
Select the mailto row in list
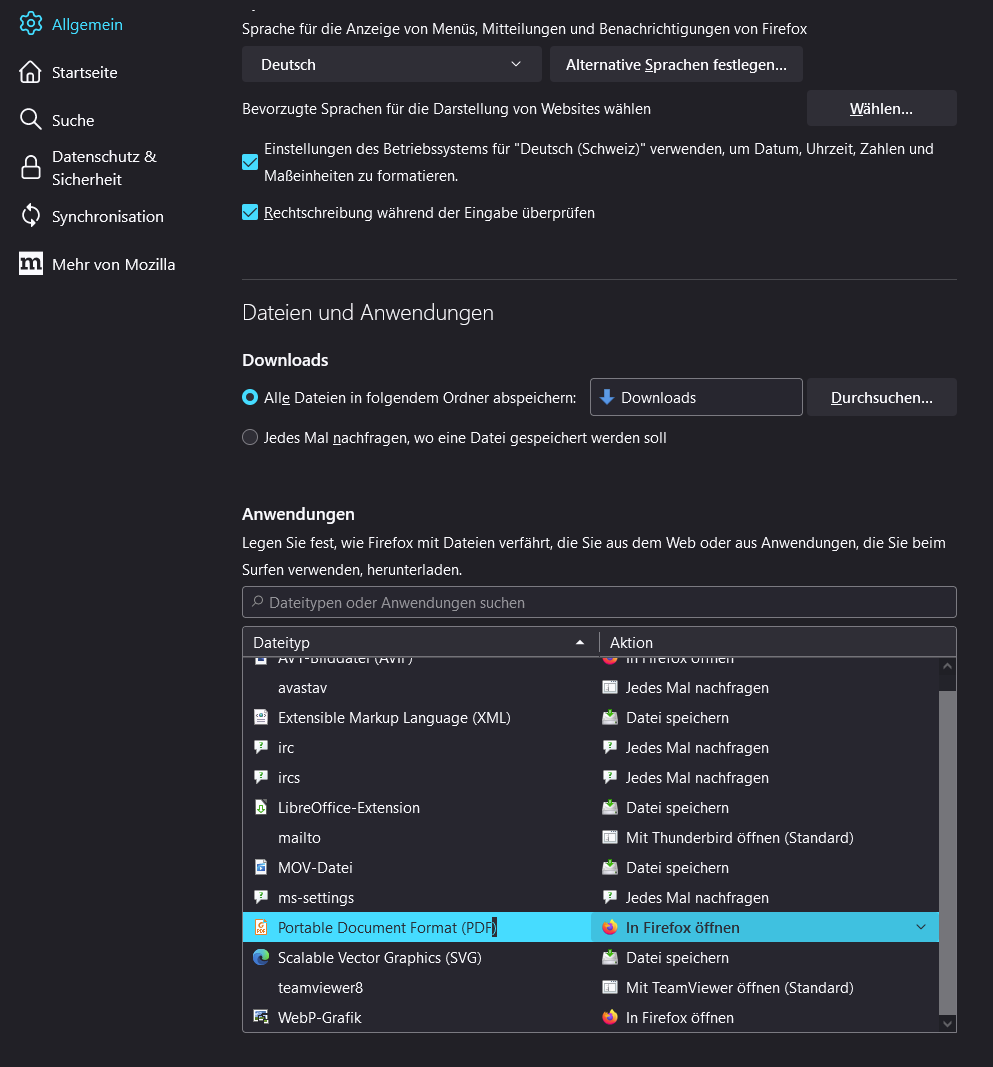click(x=420, y=838)
